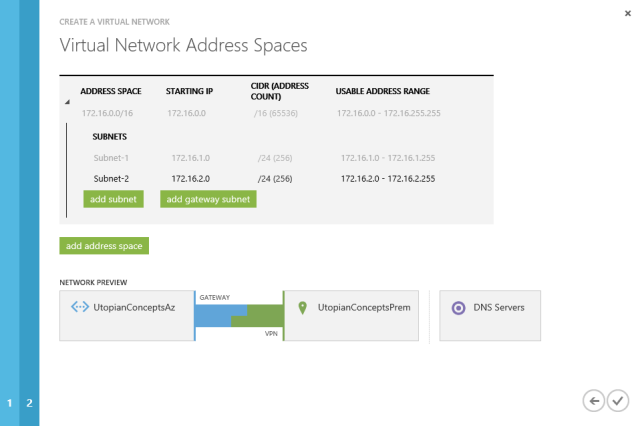Select the Subnet-1 row name

[111, 158]
